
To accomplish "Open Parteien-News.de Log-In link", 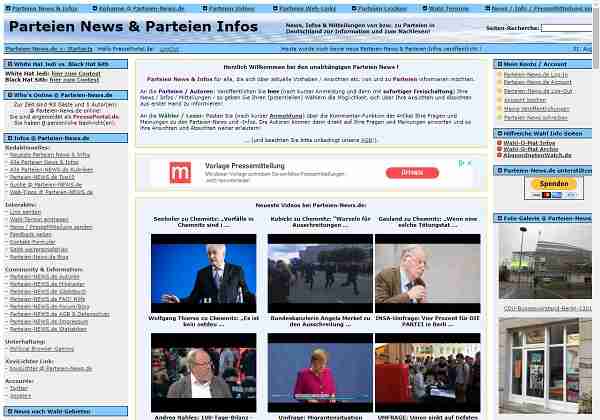I will click(x=536, y=75).
